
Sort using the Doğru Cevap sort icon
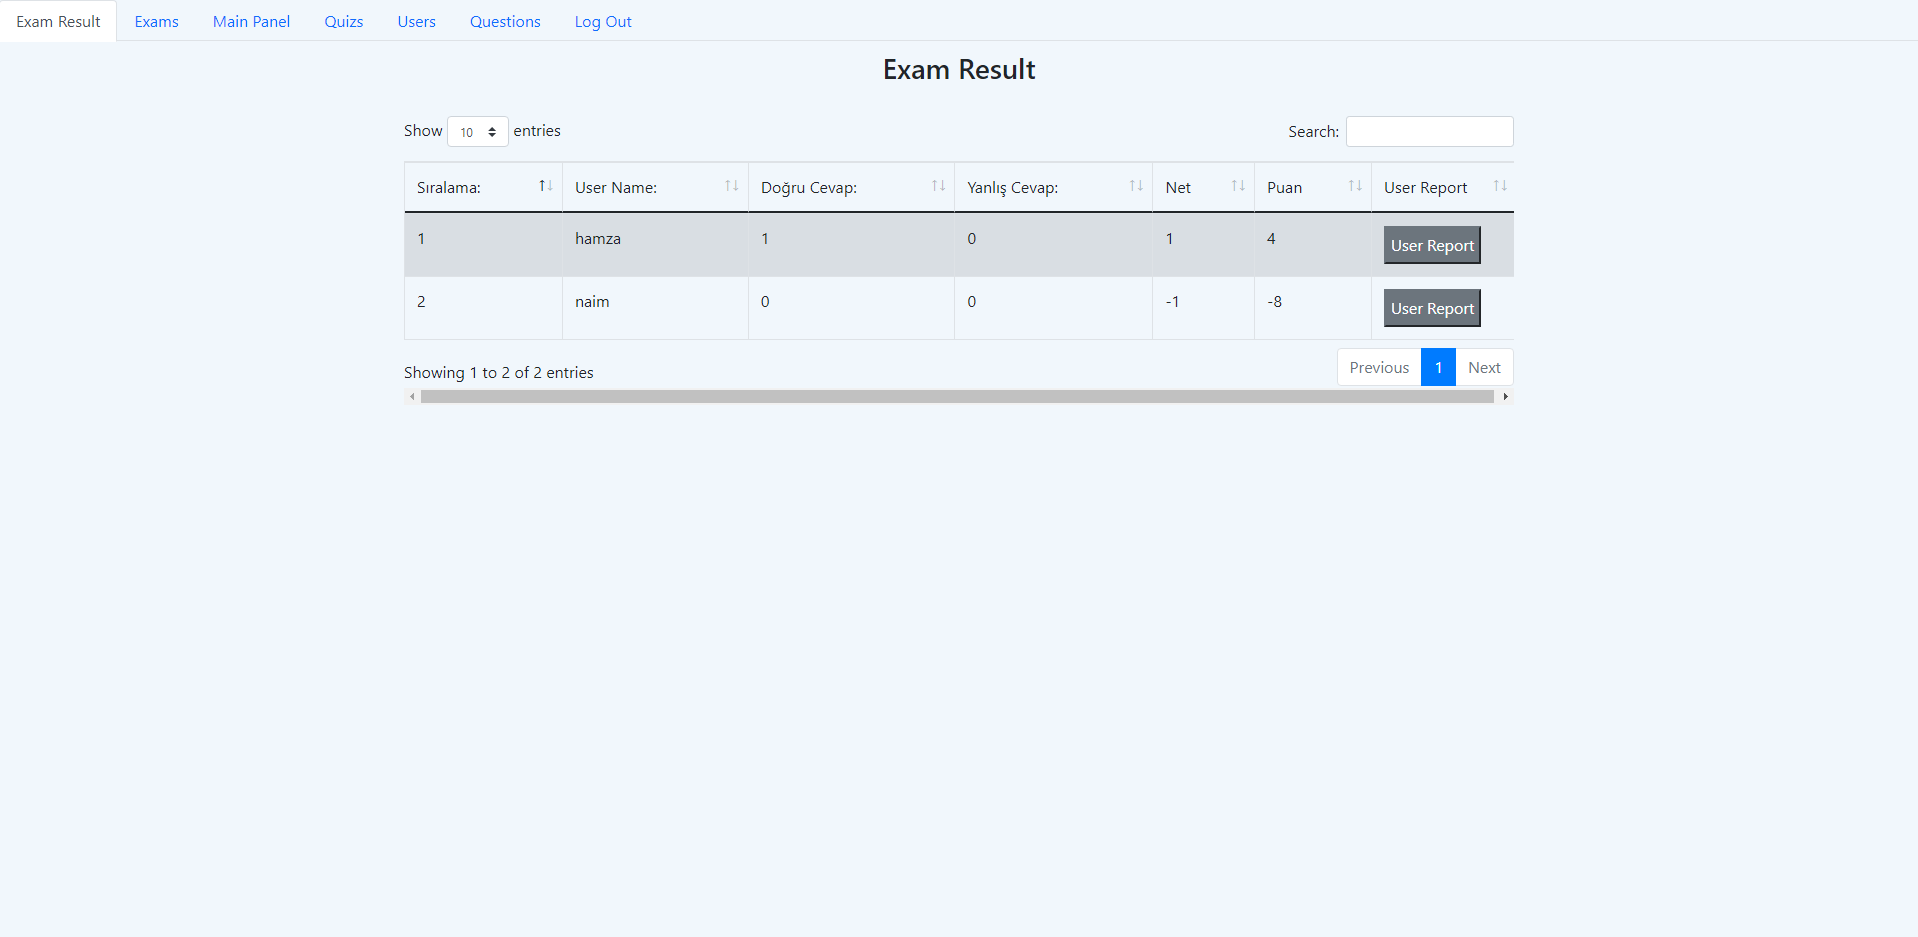tap(937, 185)
